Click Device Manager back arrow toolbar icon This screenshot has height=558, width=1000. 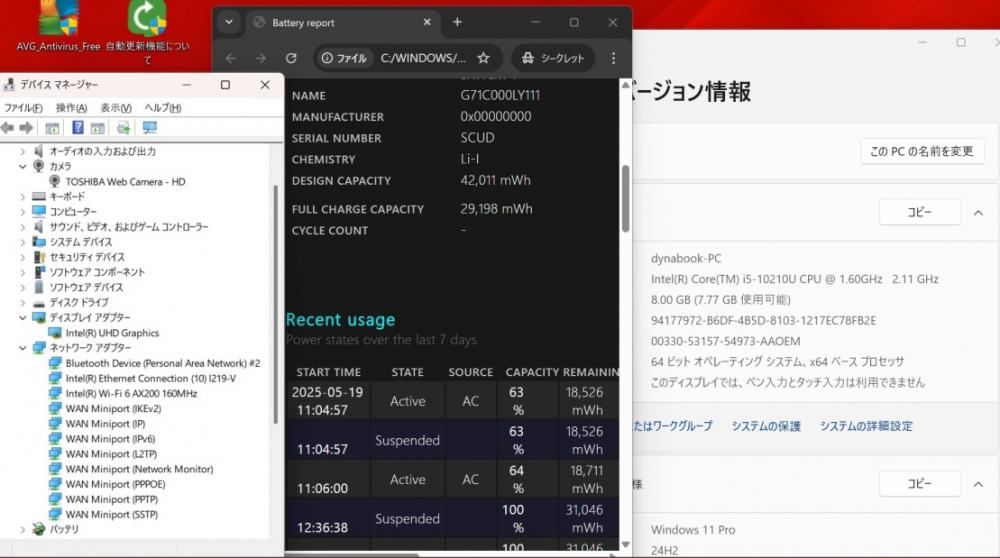8,128
